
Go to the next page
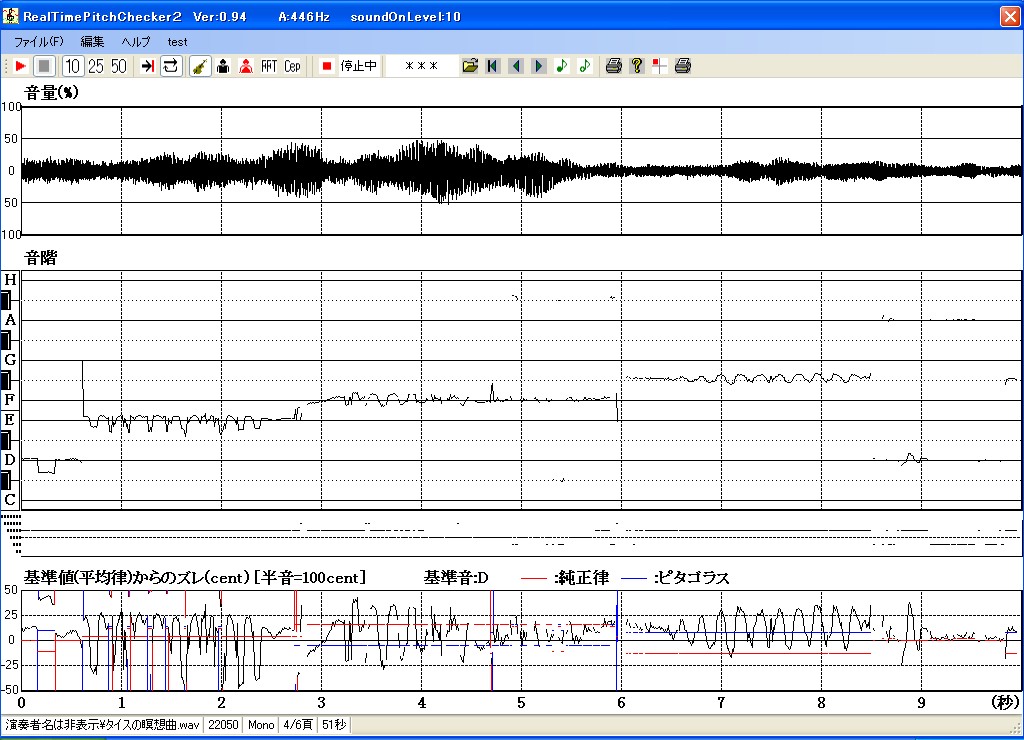(539, 66)
